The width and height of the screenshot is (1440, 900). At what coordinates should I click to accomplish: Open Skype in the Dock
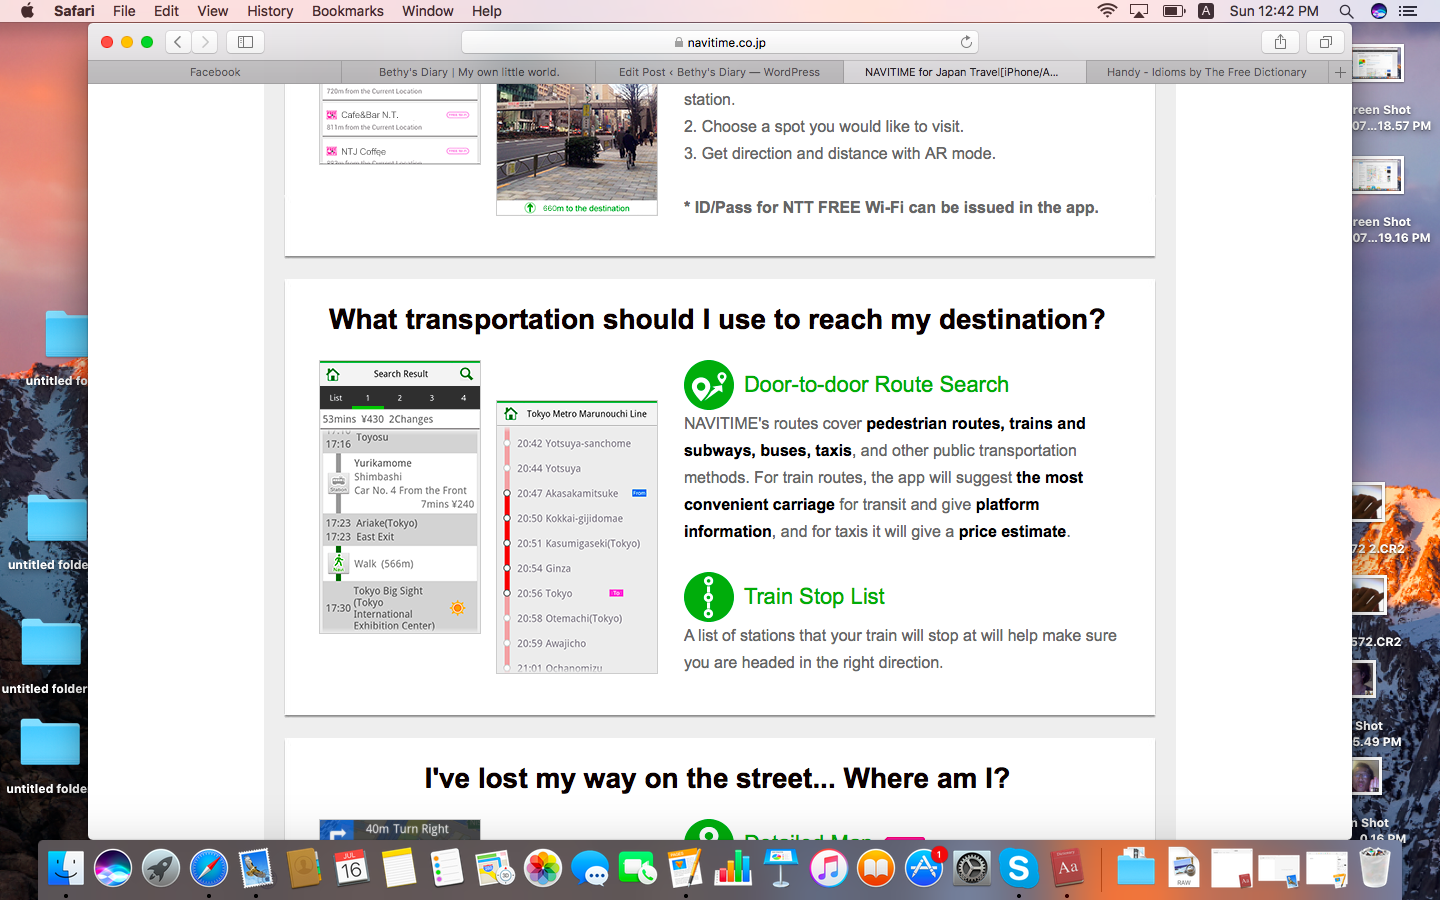1019,868
